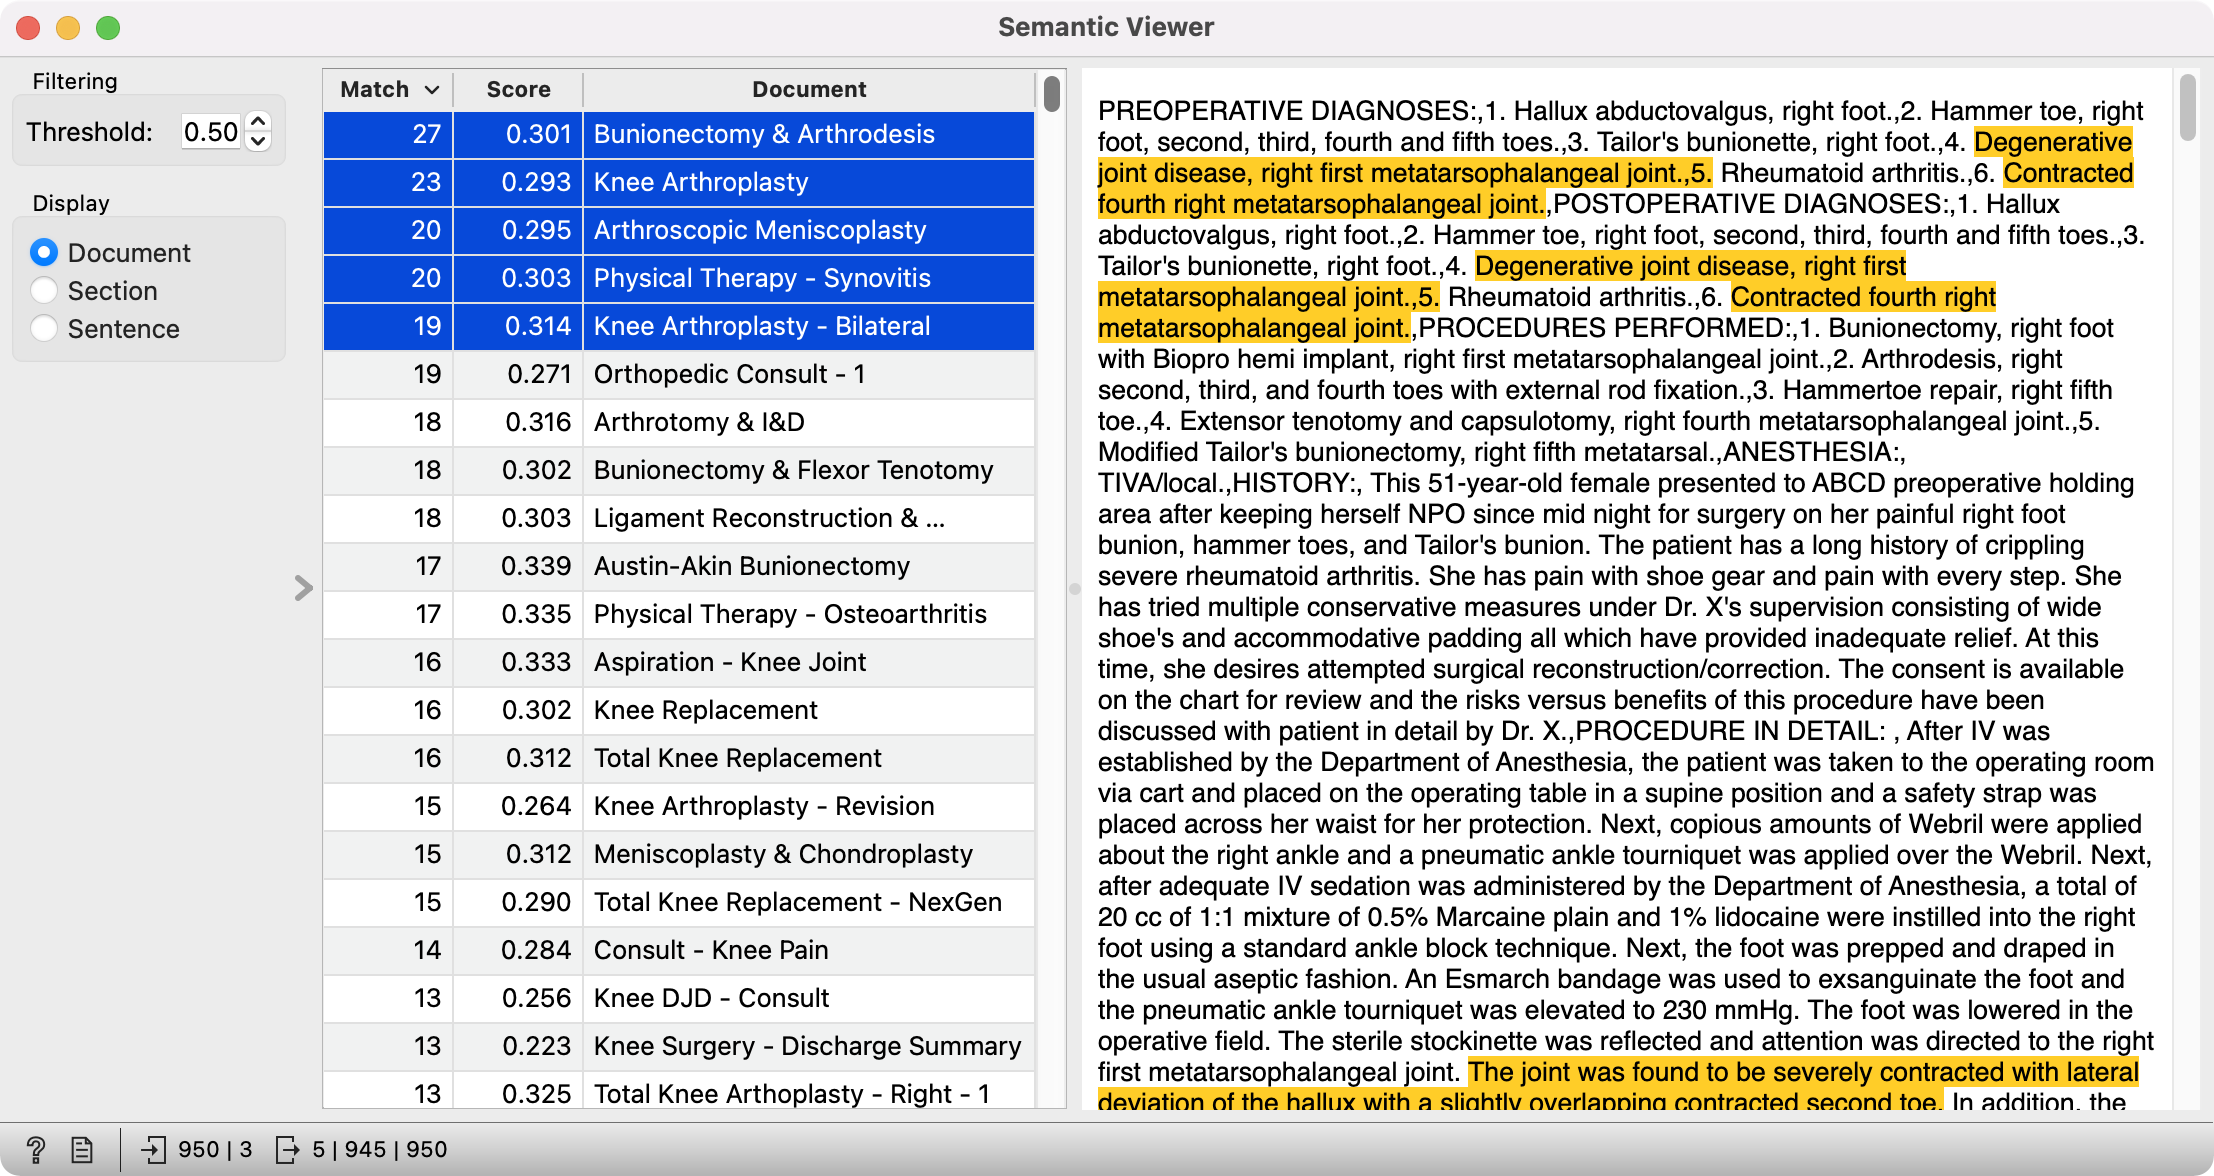Click the splitter handle between table and text
2214x1176 pixels.
(x=1074, y=588)
